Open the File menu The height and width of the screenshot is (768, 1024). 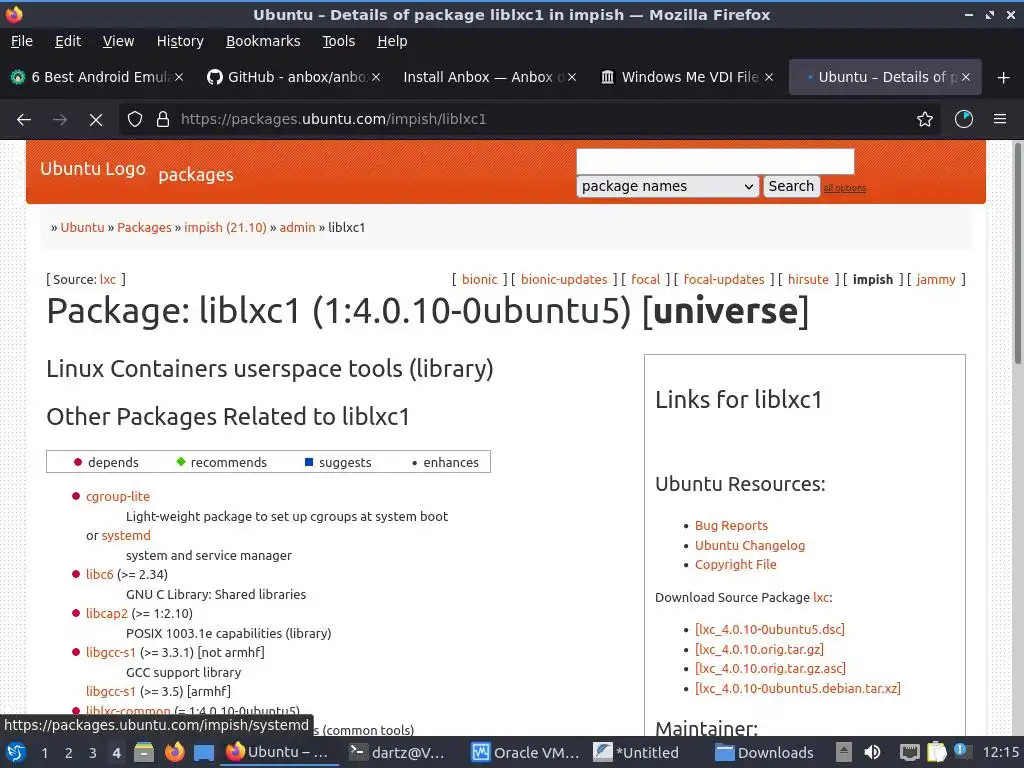click(x=22, y=41)
